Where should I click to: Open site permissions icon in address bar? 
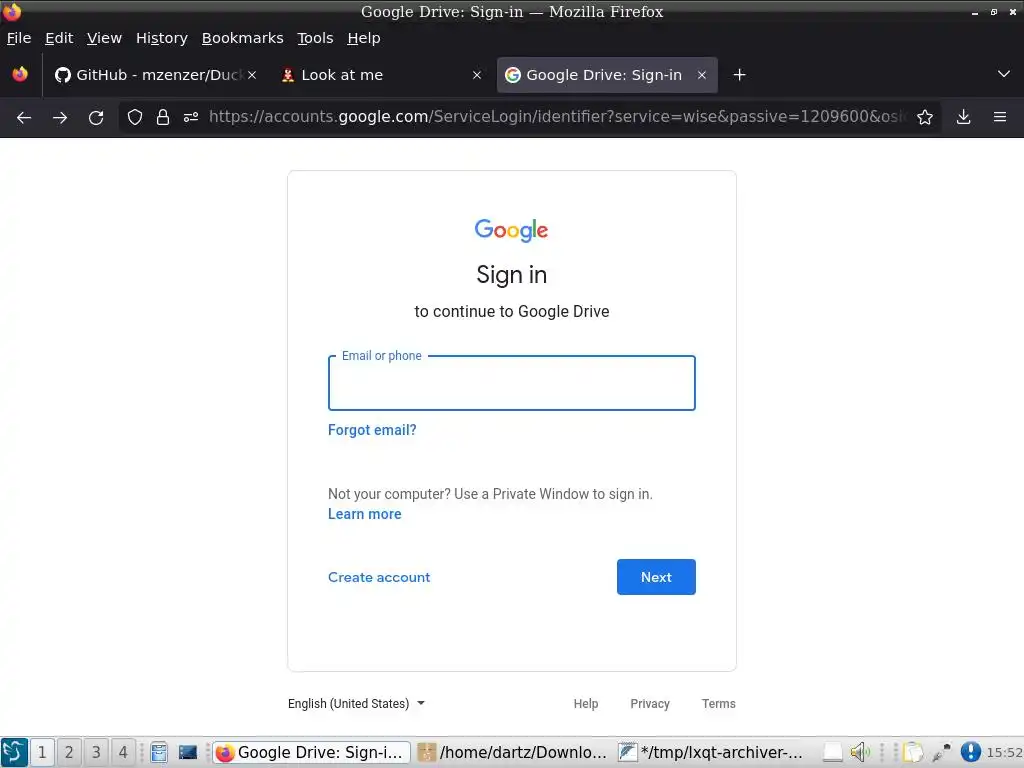pyautogui.click(x=191, y=118)
